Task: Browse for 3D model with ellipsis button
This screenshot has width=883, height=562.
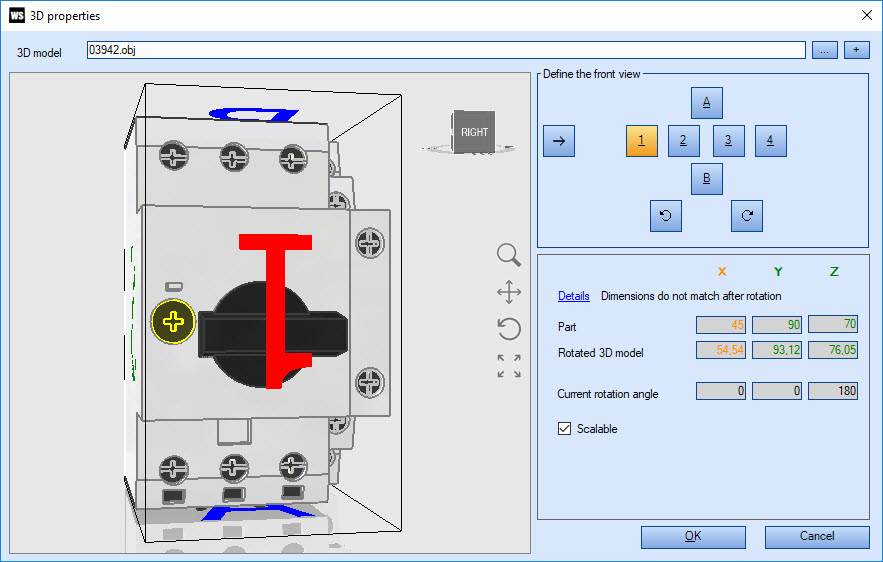Action: [x=824, y=50]
